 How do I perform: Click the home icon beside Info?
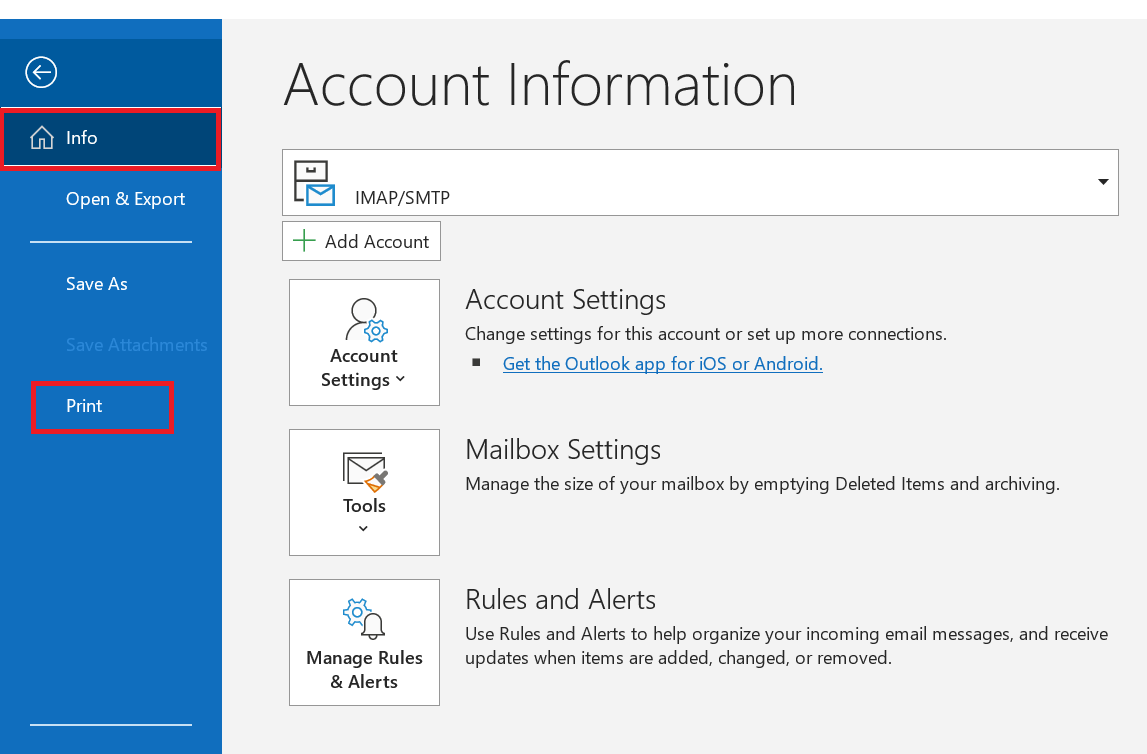tap(42, 137)
